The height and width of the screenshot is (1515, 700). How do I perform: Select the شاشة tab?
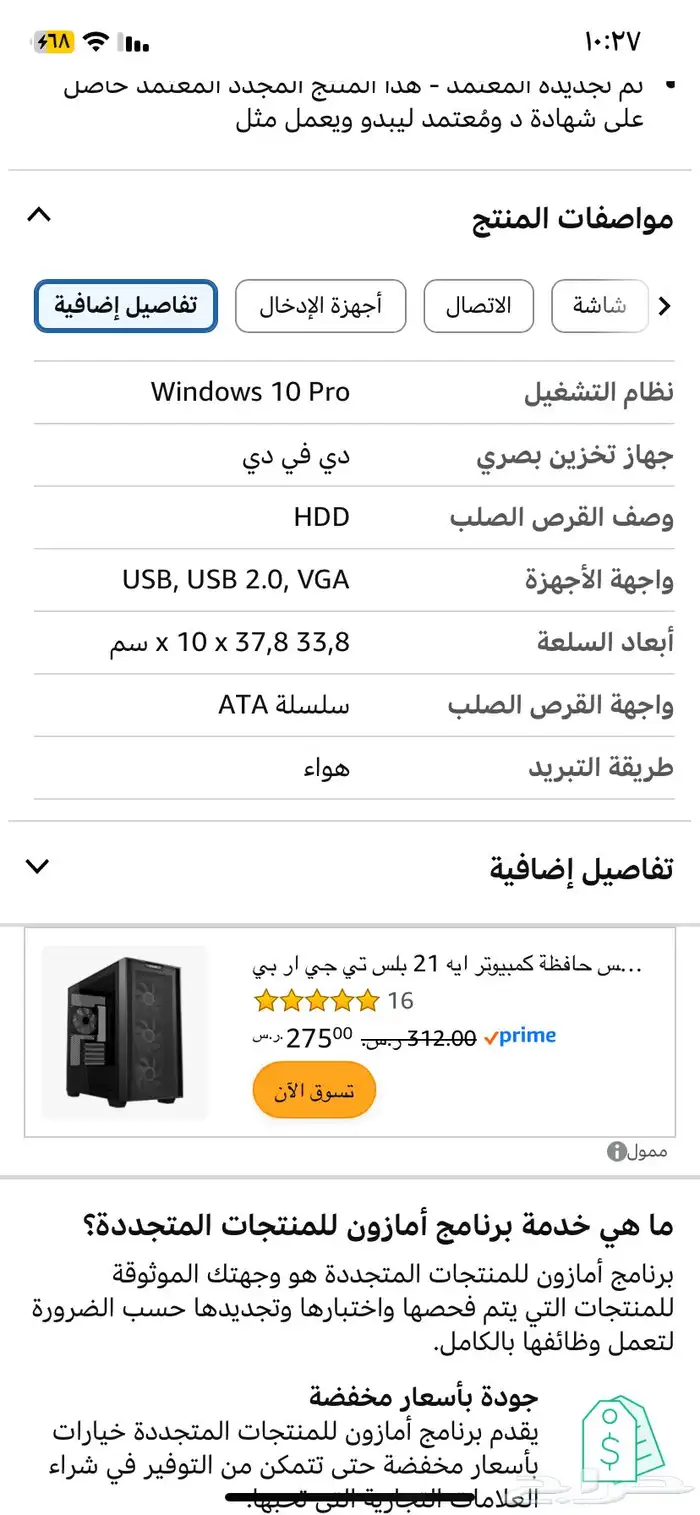[599, 306]
